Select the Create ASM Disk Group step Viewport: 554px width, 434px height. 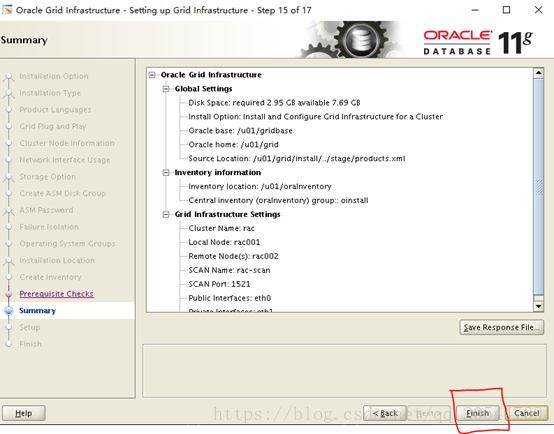[63, 193]
